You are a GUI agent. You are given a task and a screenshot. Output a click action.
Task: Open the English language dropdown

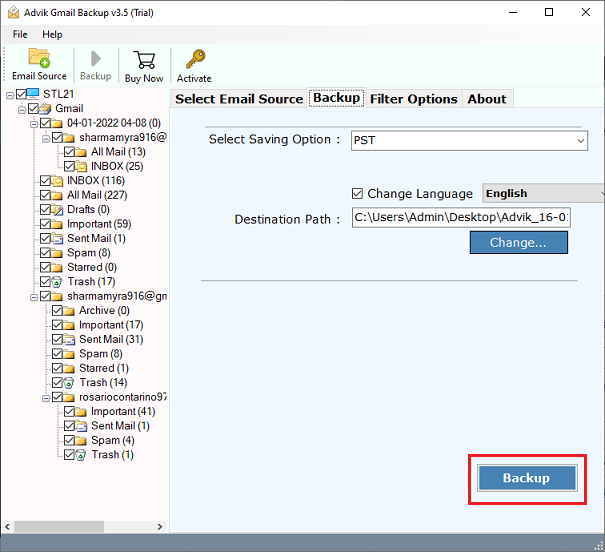click(543, 193)
